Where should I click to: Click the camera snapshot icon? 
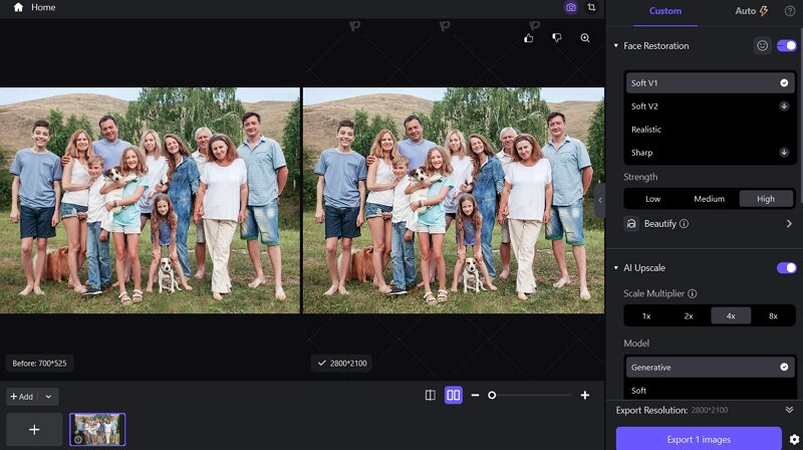click(x=570, y=7)
